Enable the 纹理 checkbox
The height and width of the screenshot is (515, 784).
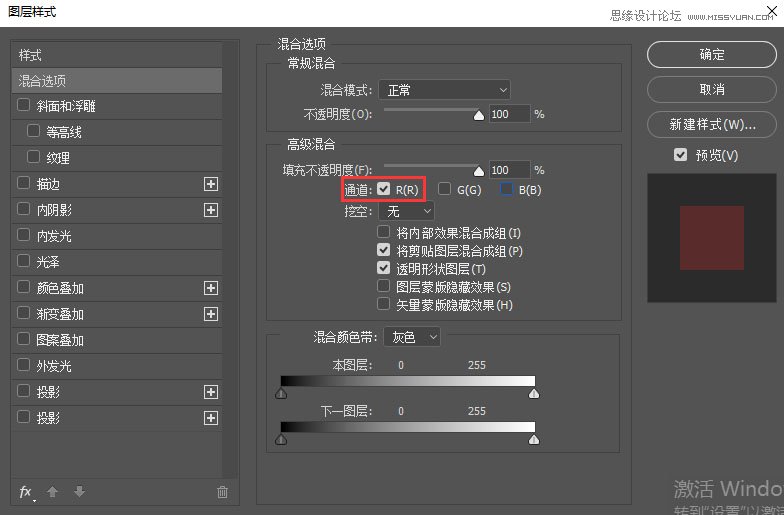(34, 157)
